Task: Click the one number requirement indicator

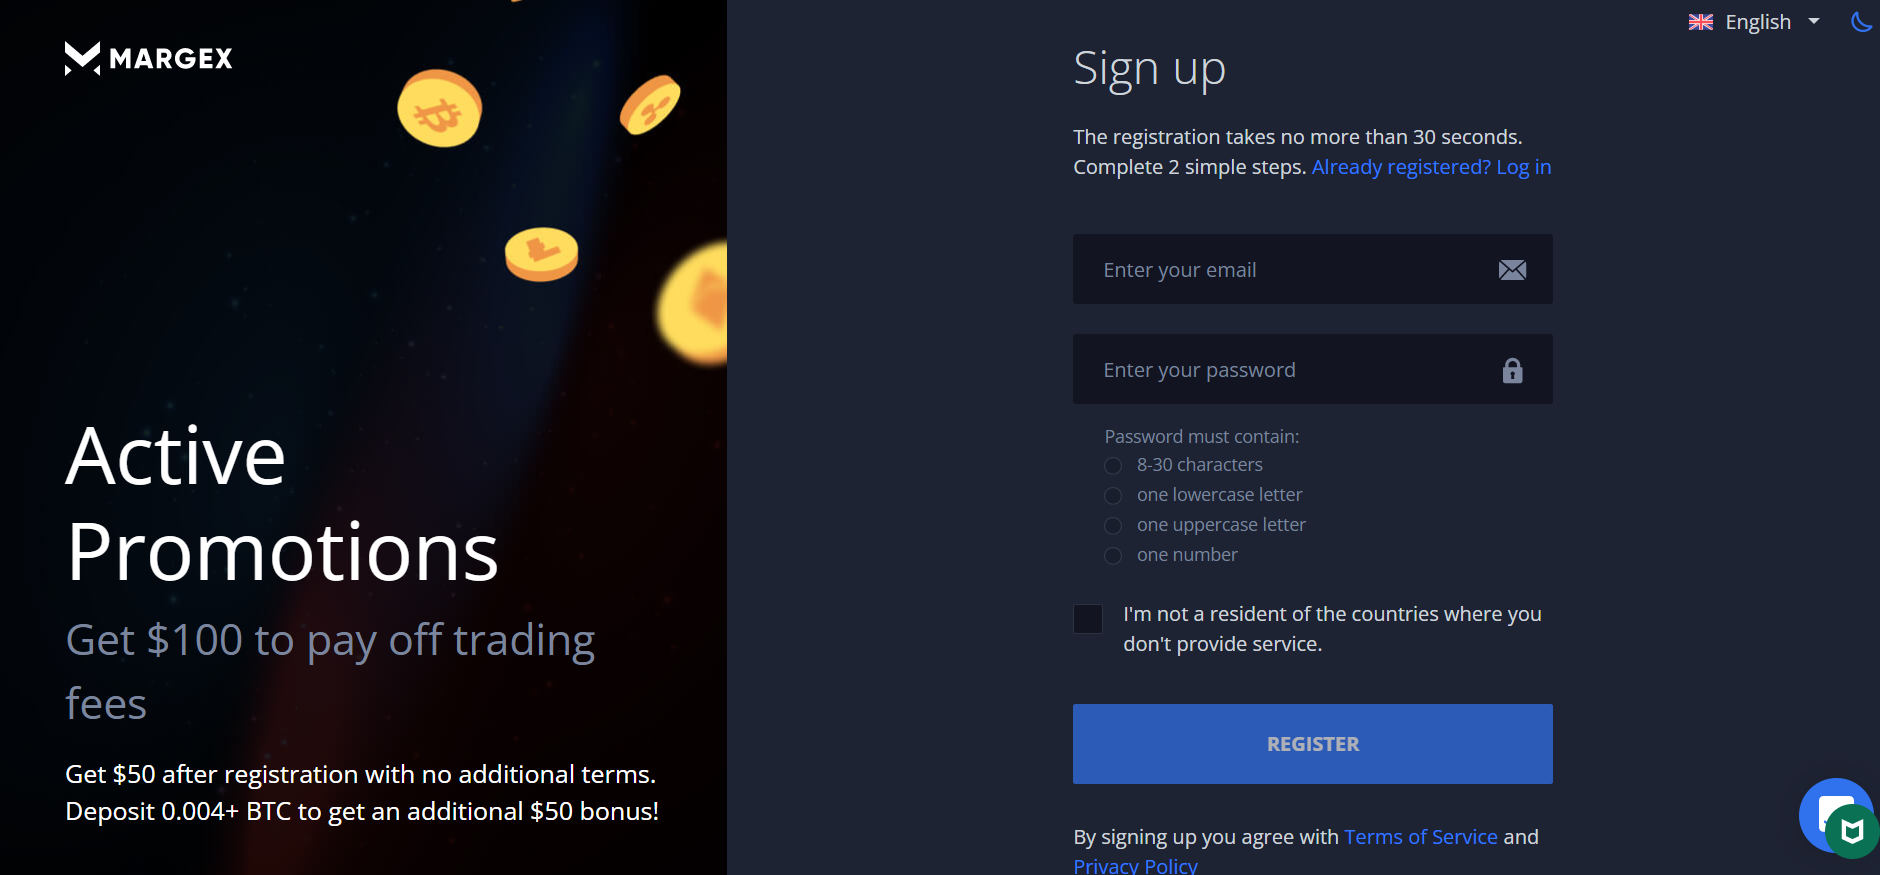Action: pos(1113,556)
